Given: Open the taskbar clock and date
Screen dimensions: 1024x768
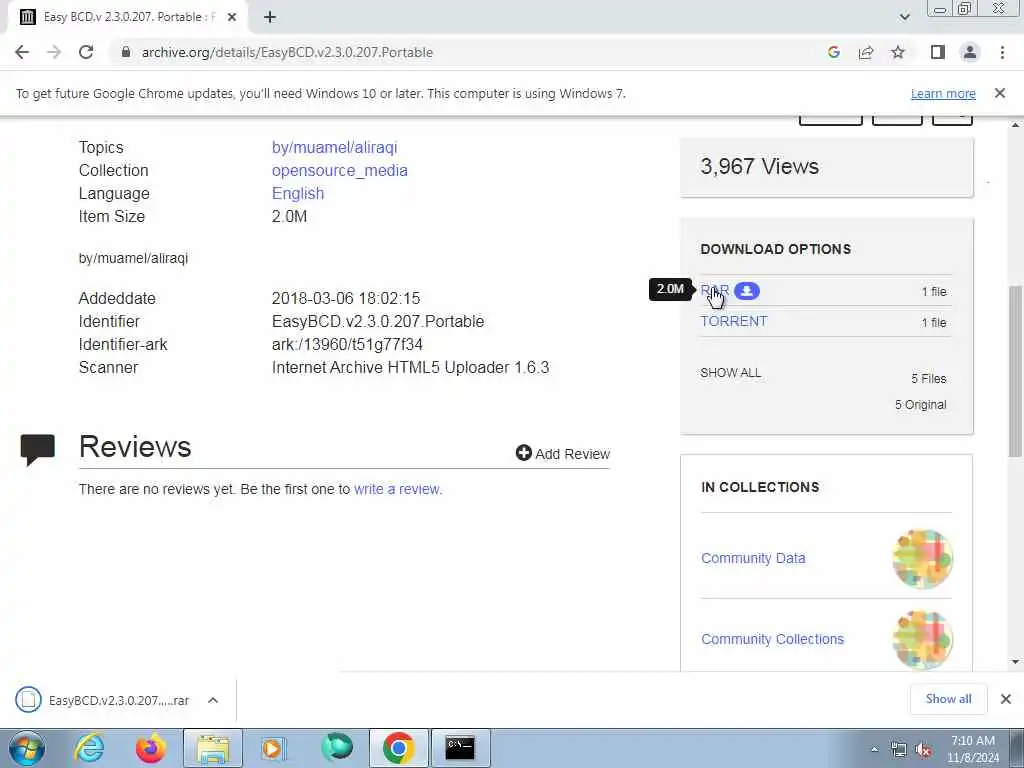Looking at the screenshot, I should tap(973, 749).
